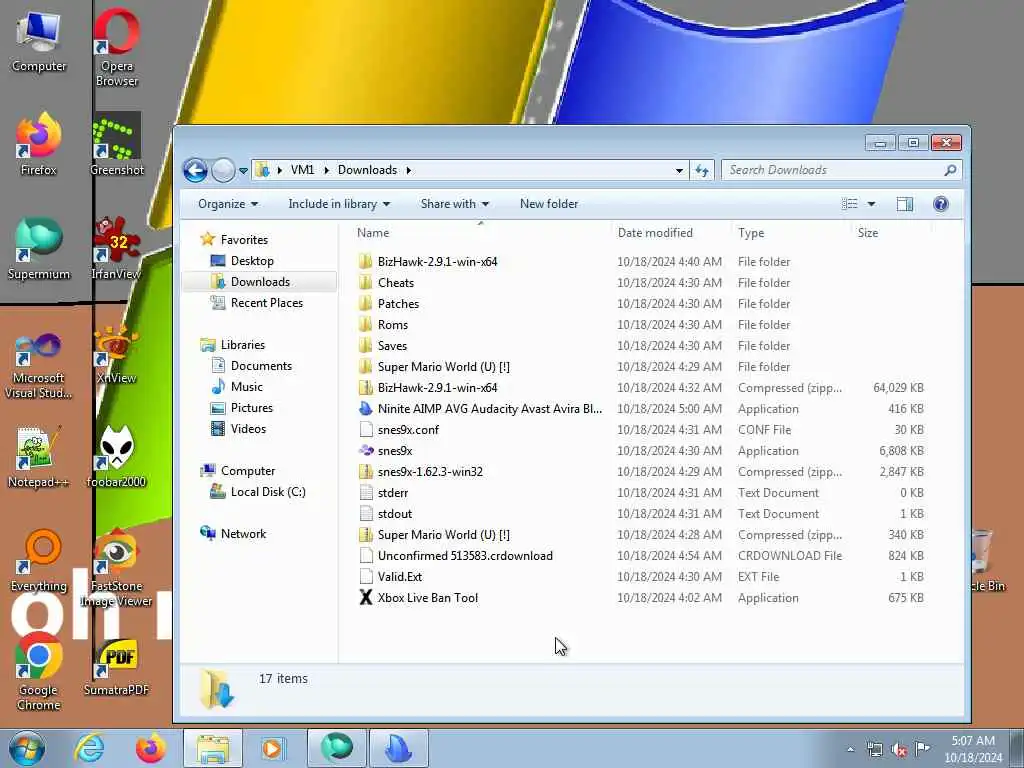Launch Greenshot from the desktop
The width and height of the screenshot is (1024, 768).
coord(116,144)
